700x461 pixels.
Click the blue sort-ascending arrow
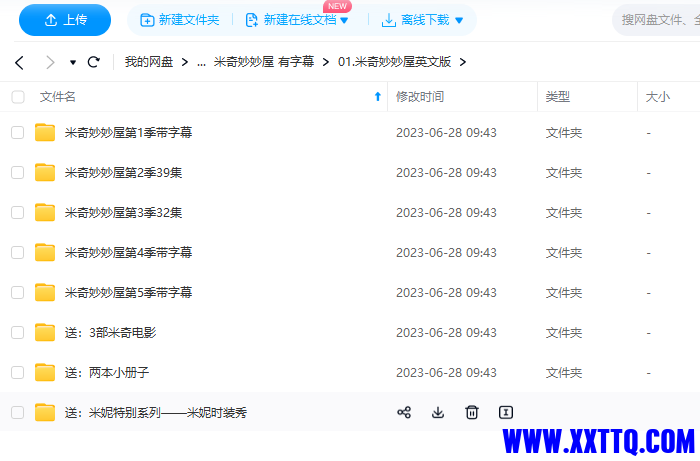(x=378, y=96)
